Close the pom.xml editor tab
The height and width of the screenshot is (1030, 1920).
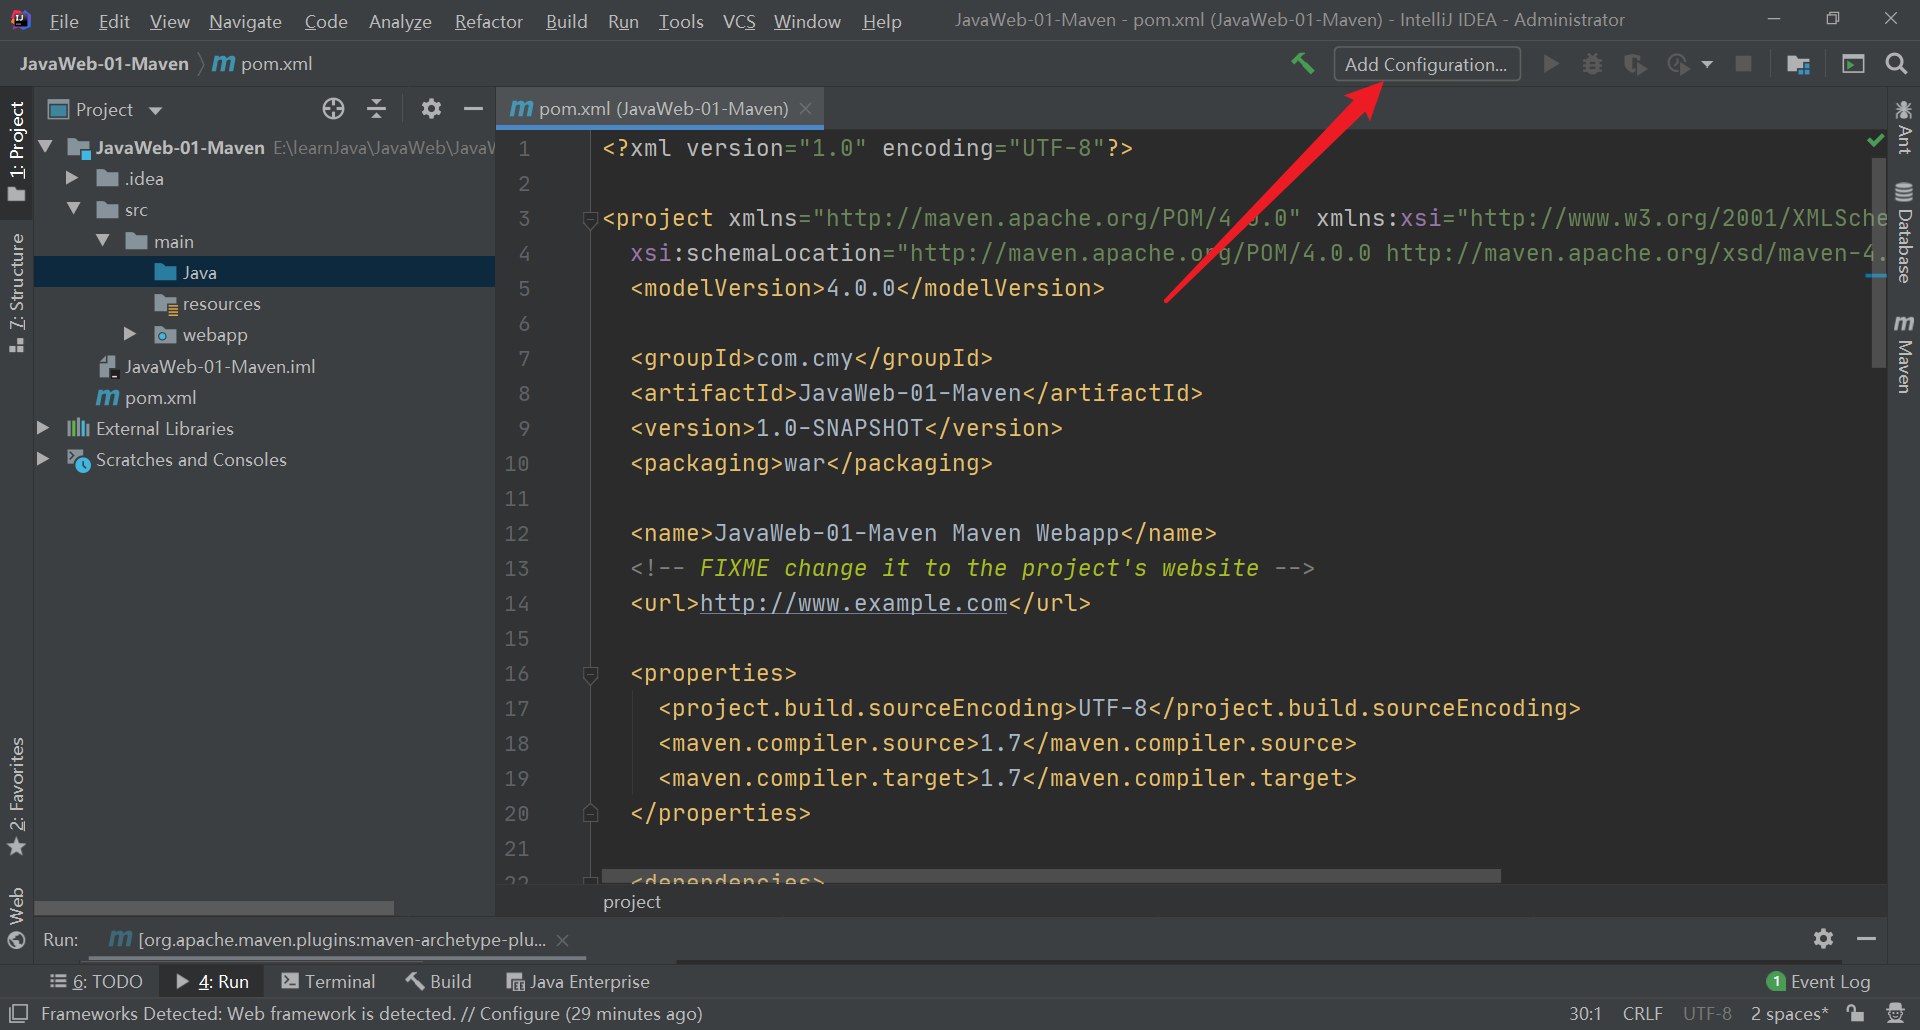[806, 108]
